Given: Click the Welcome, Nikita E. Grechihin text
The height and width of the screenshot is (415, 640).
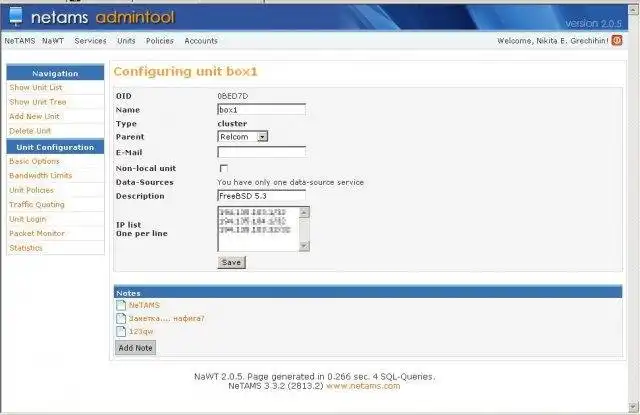Looking at the screenshot, I should coord(553,41).
